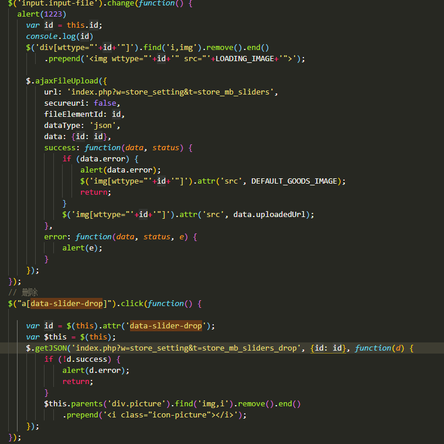444x444 pixels.
Task: Select the DEFAULT_GOODS_IMAGE constant
Action: pyautogui.click(x=294, y=181)
